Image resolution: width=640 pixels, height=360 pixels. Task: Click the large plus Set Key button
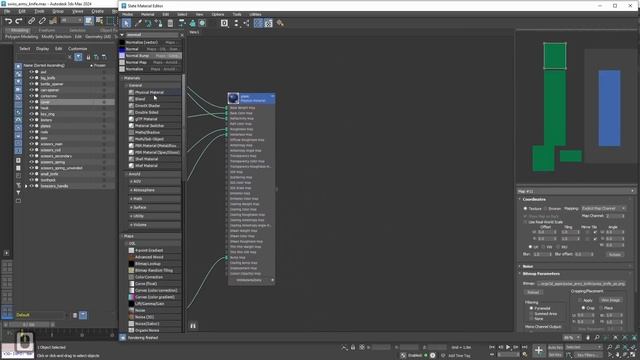539,350
